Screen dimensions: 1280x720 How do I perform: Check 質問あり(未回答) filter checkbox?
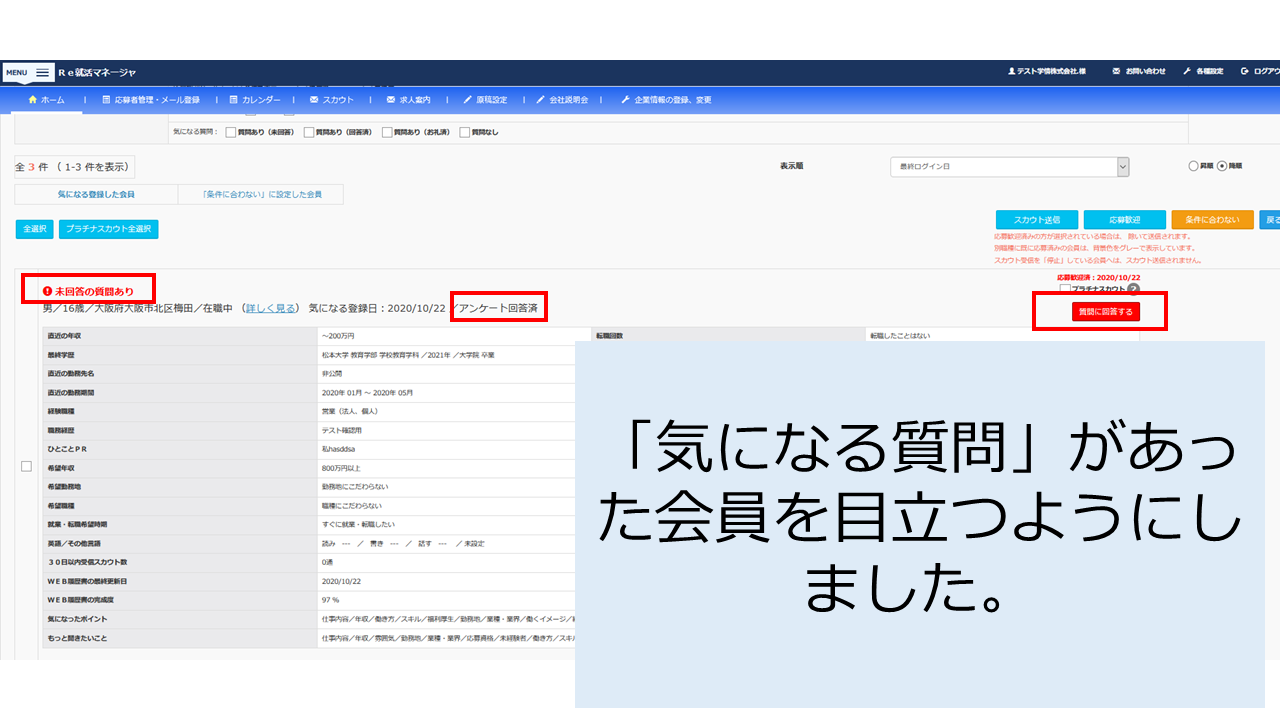click(231, 132)
